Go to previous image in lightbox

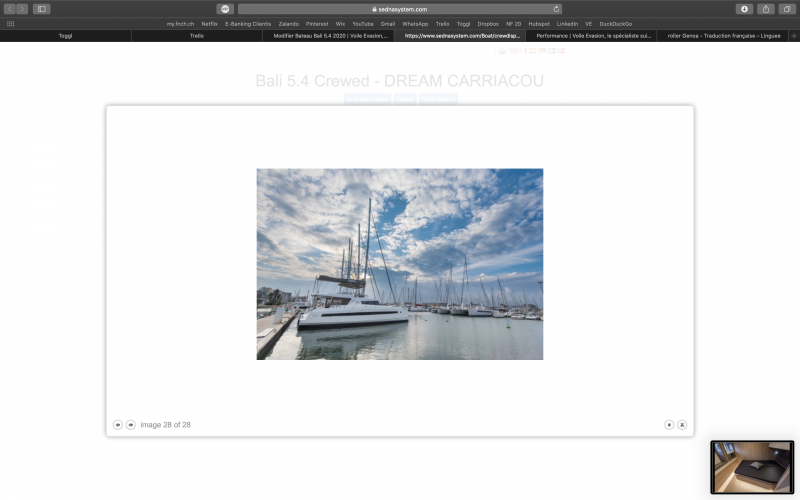click(x=117, y=424)
